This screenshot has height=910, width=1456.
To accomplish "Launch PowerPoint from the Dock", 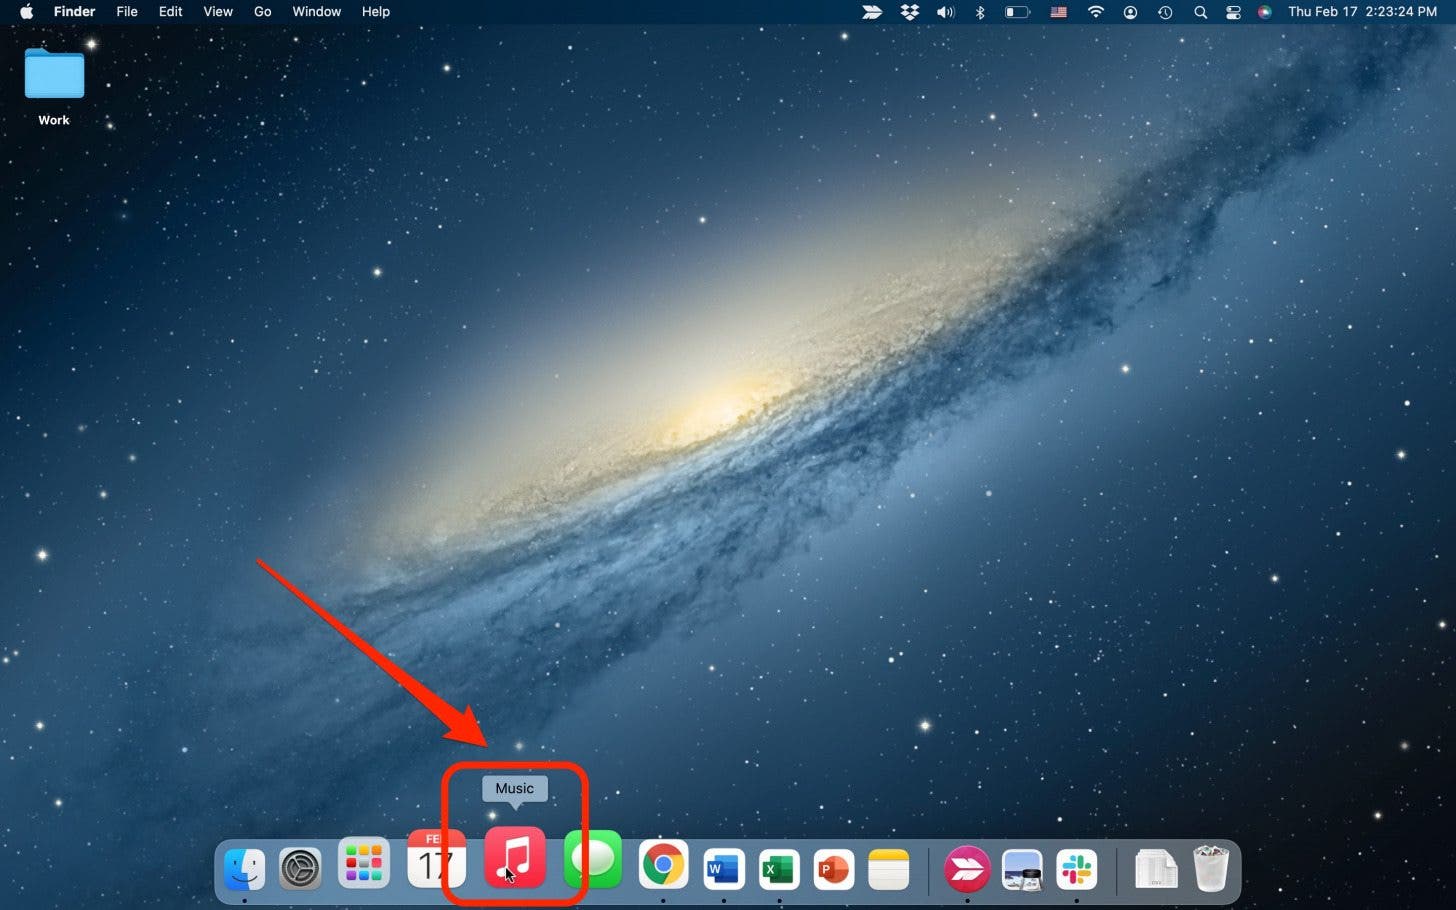I will pyautogui.click(x=833, y=868).
